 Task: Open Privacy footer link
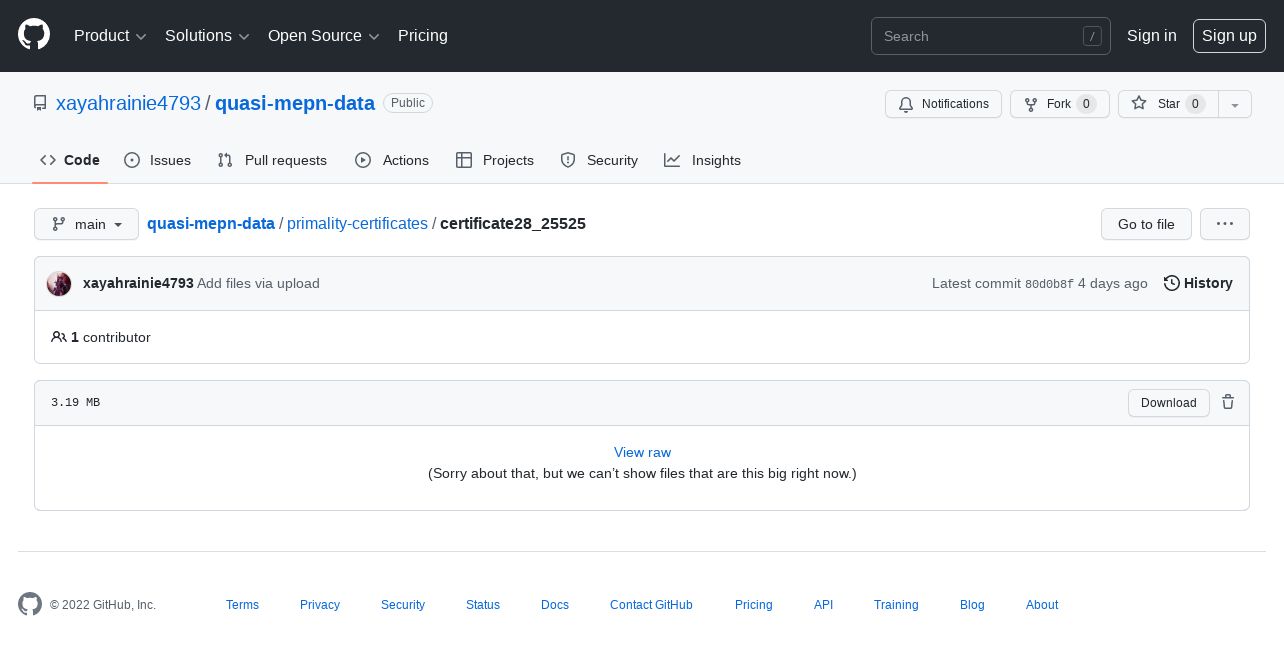320,605
